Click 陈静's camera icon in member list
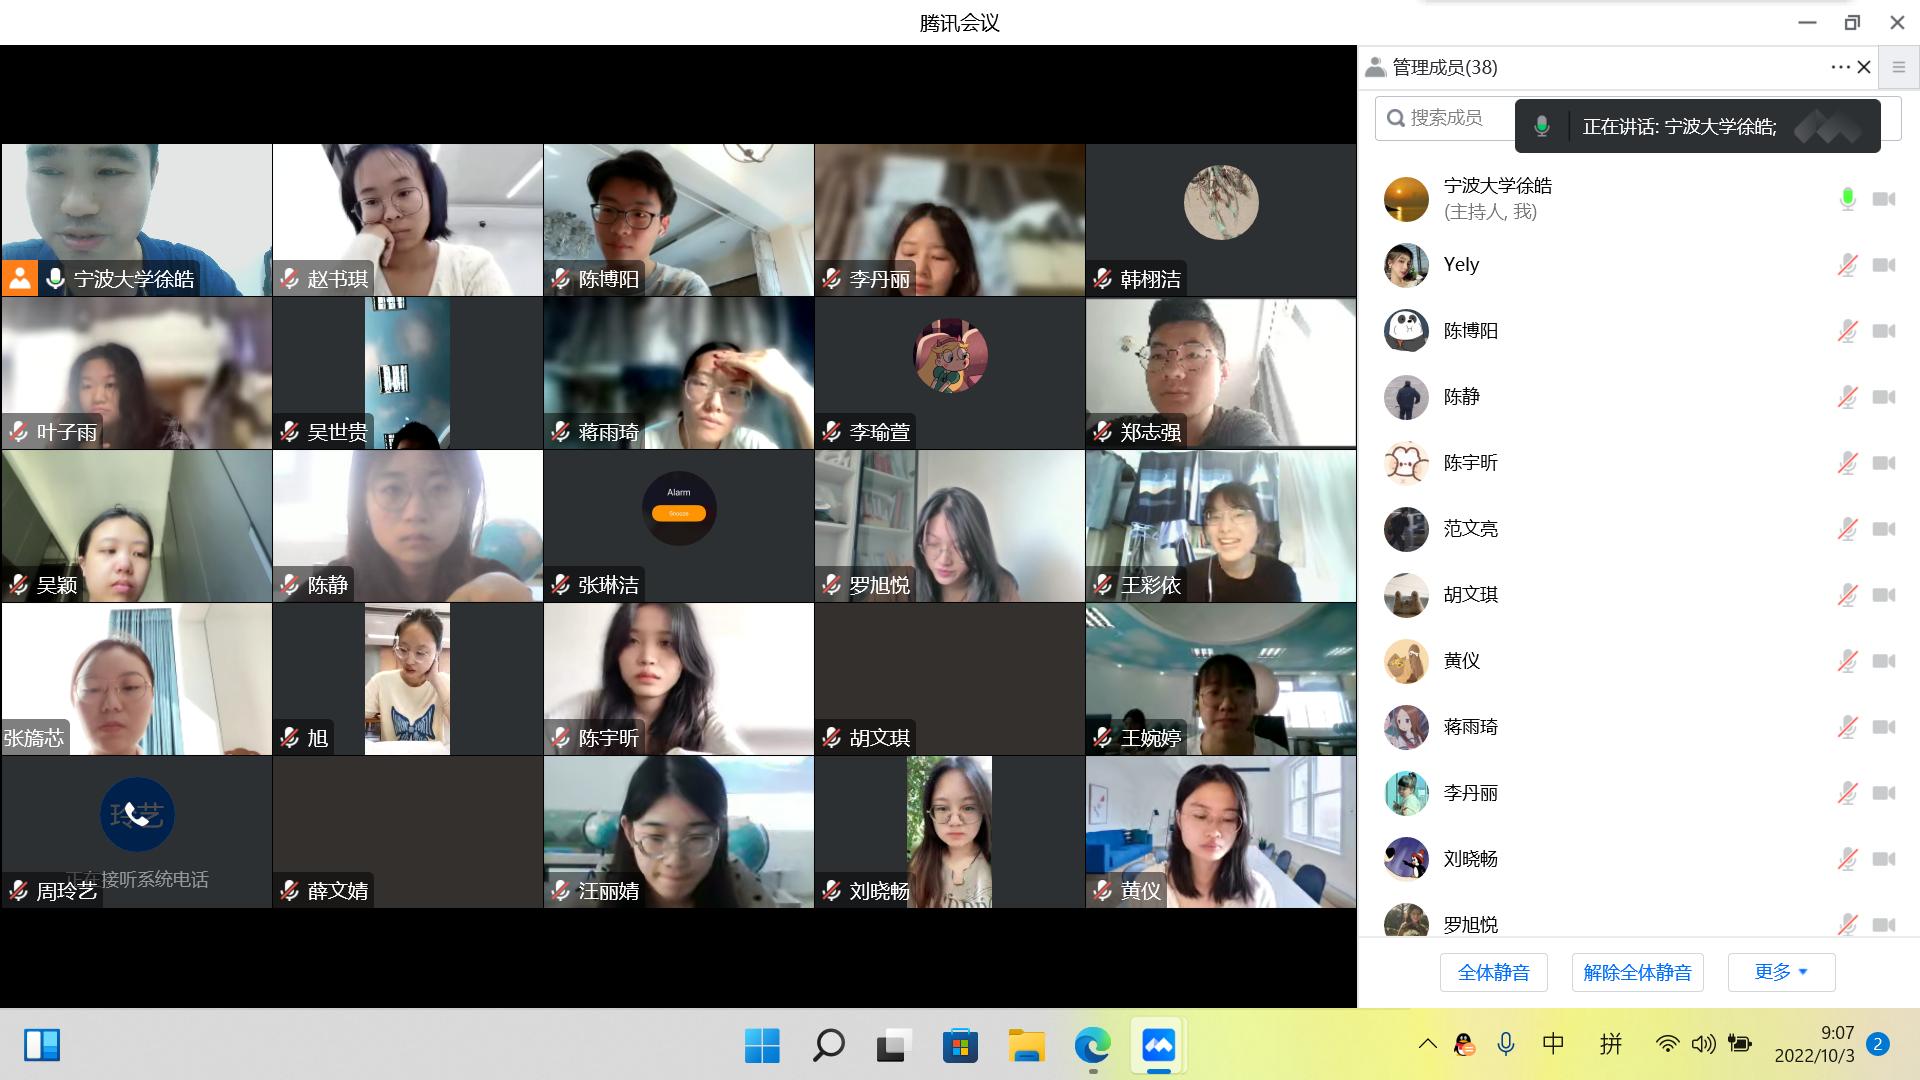 point(1884,397)
